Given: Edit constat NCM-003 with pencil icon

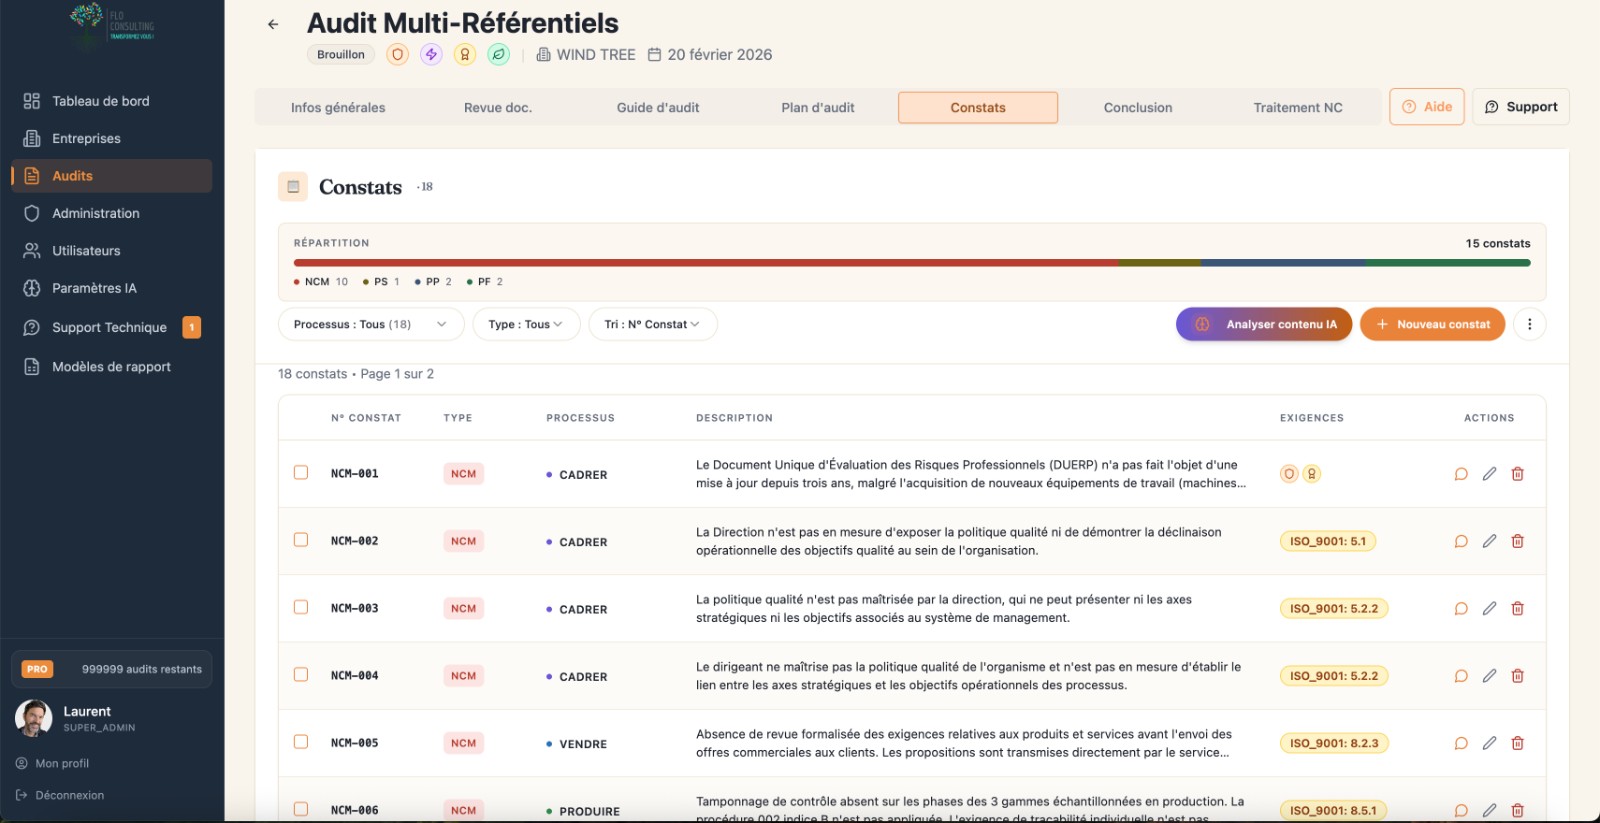Looking at the screenshot, I should click(x=1489, y=608).
